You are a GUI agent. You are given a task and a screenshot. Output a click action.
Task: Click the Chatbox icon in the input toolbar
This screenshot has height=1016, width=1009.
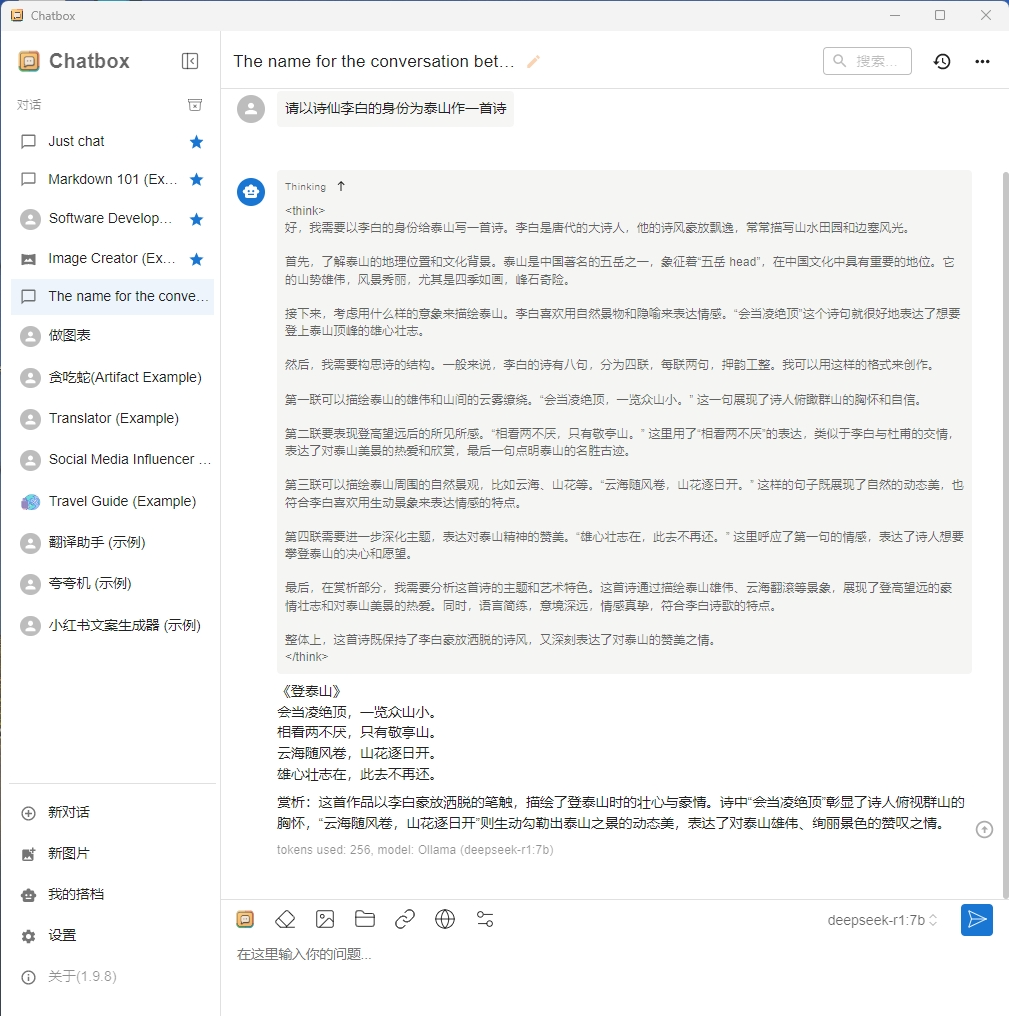coord(245,919)
